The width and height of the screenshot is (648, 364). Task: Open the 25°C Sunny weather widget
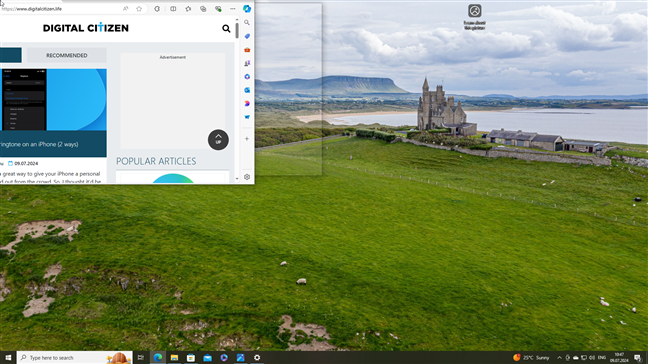point(531,357)
